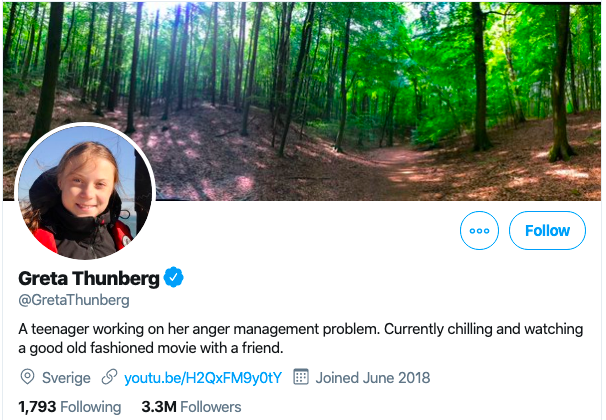Click the Joined June 2018 text
The height and width of the screenshot is (420, 606).
[373, 378]
